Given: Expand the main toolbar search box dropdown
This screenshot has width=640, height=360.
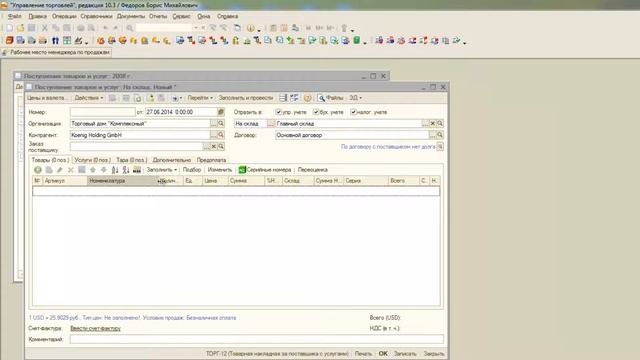Looking at the screenshot, I should tap(196, 28).
